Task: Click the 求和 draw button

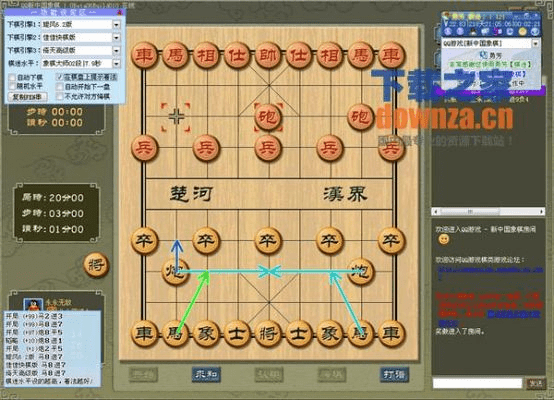Action: 206,375
